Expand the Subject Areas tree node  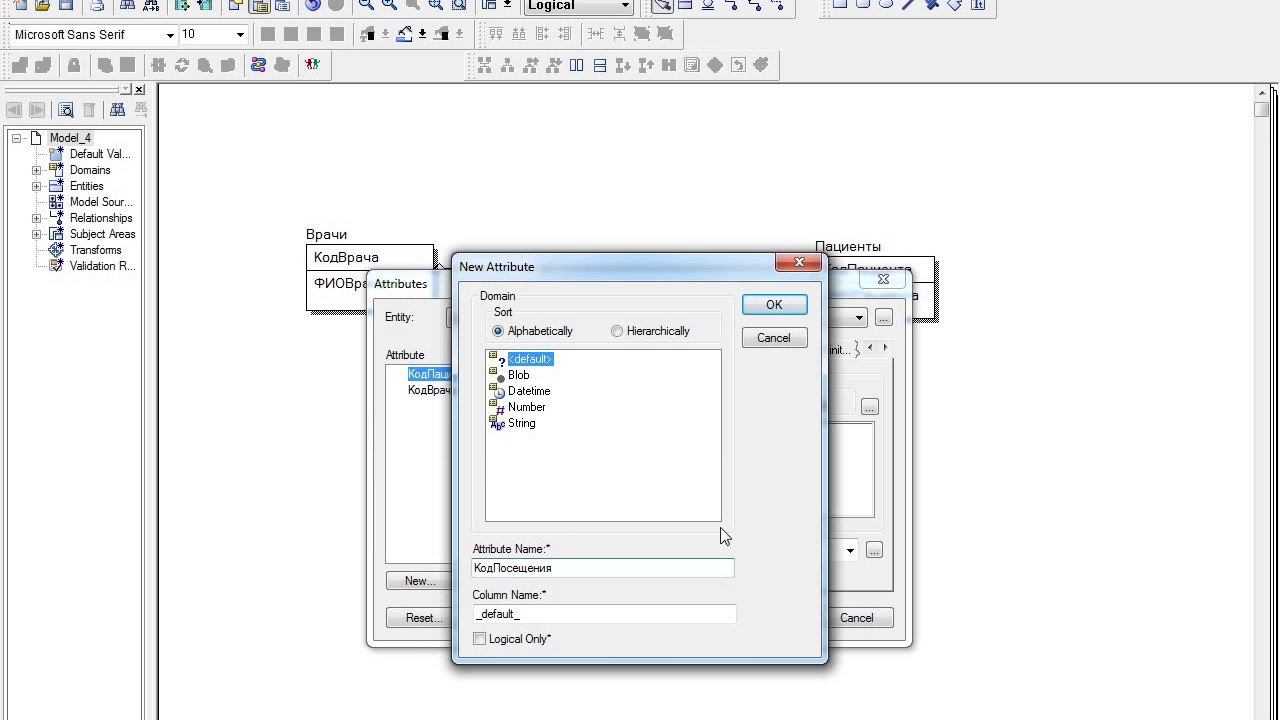37,234
